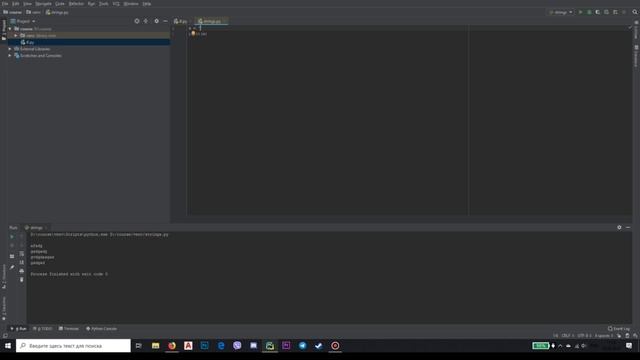Viewport: 640px width, 360px height.
Task: Open the Code menu
Action: 60,4
